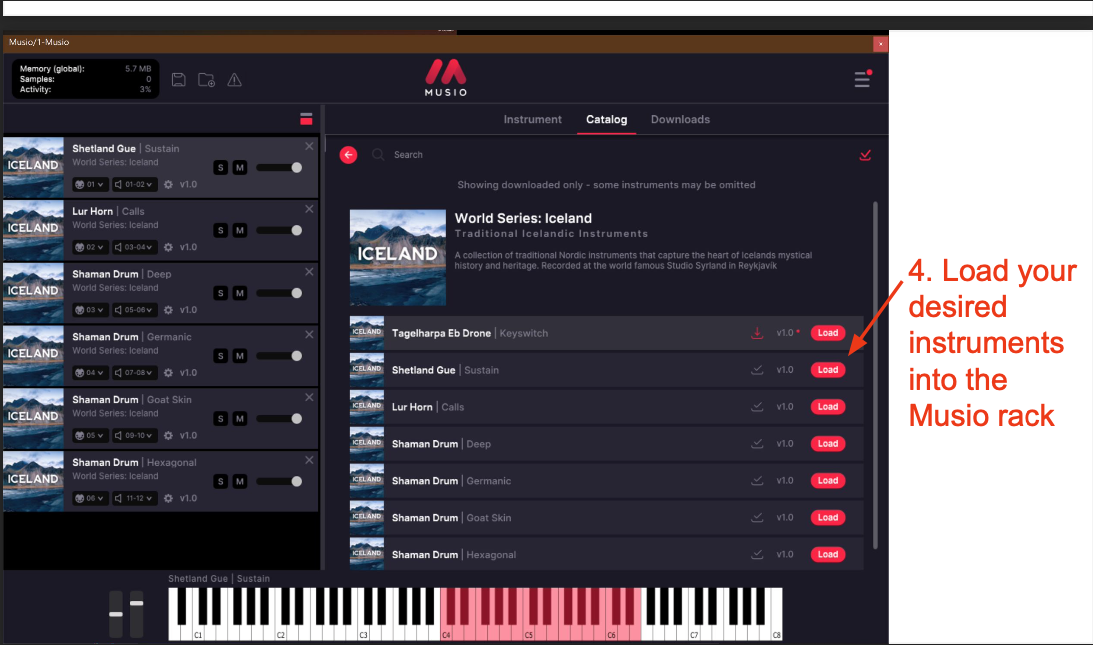Viewport: 1093px width, 645px height.
Task: Load Shetland Gue Sustain
Action: 828,370
